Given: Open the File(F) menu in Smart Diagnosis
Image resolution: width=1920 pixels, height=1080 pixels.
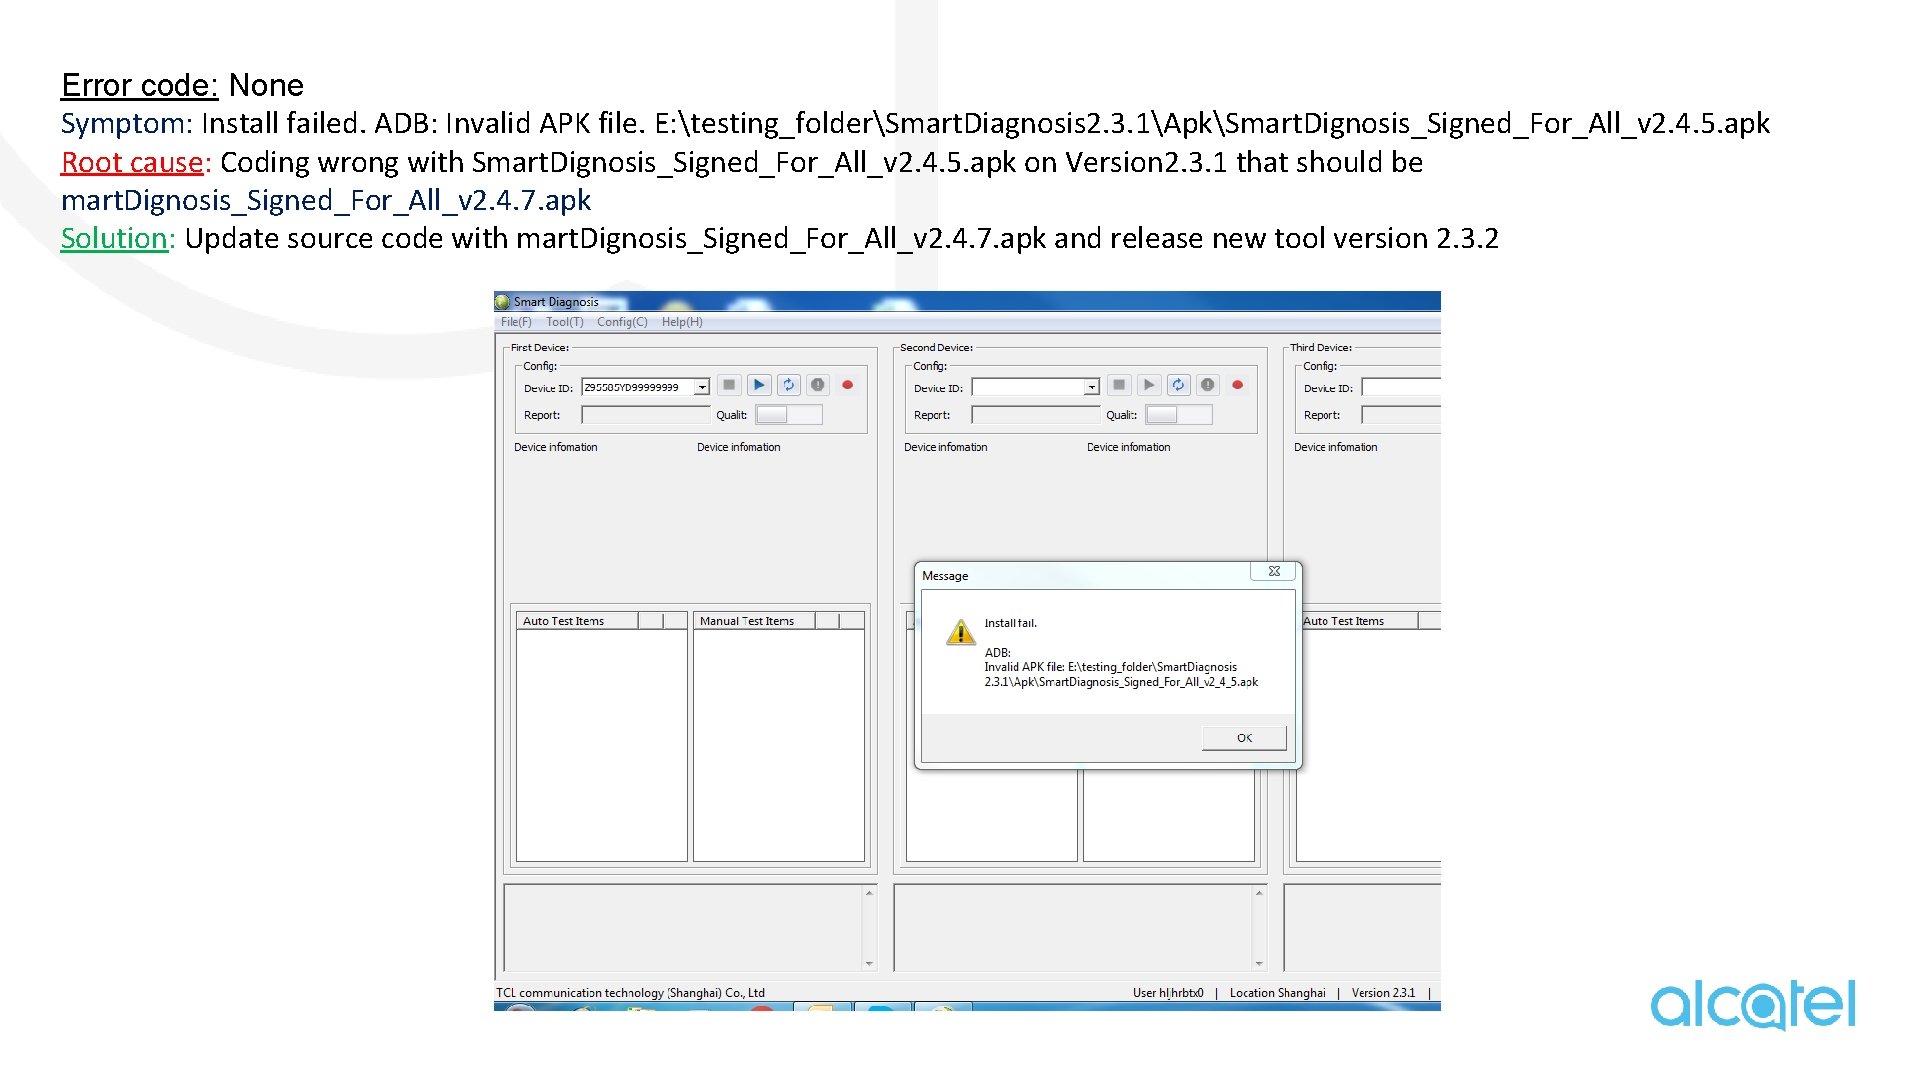Looking at the screenshot, I should pyautogui.click(x=516, y=322).
